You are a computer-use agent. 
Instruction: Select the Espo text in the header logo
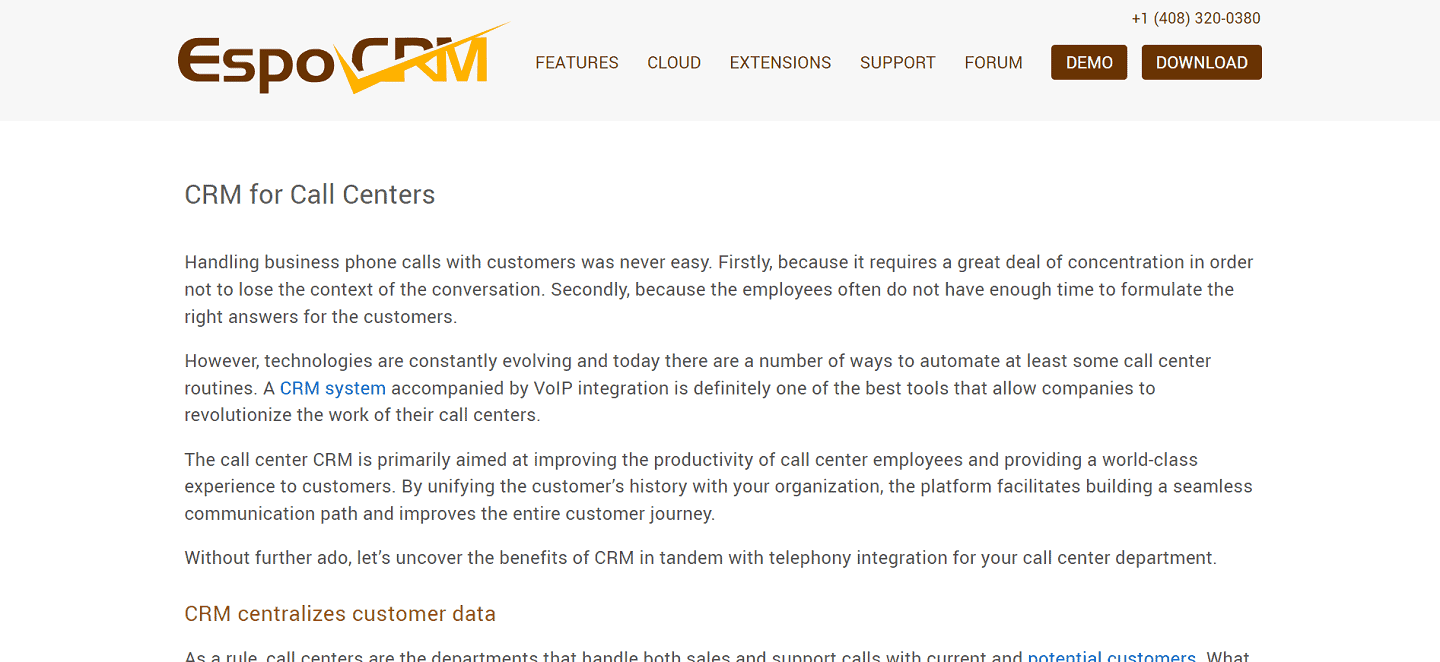tap(253, 60)
